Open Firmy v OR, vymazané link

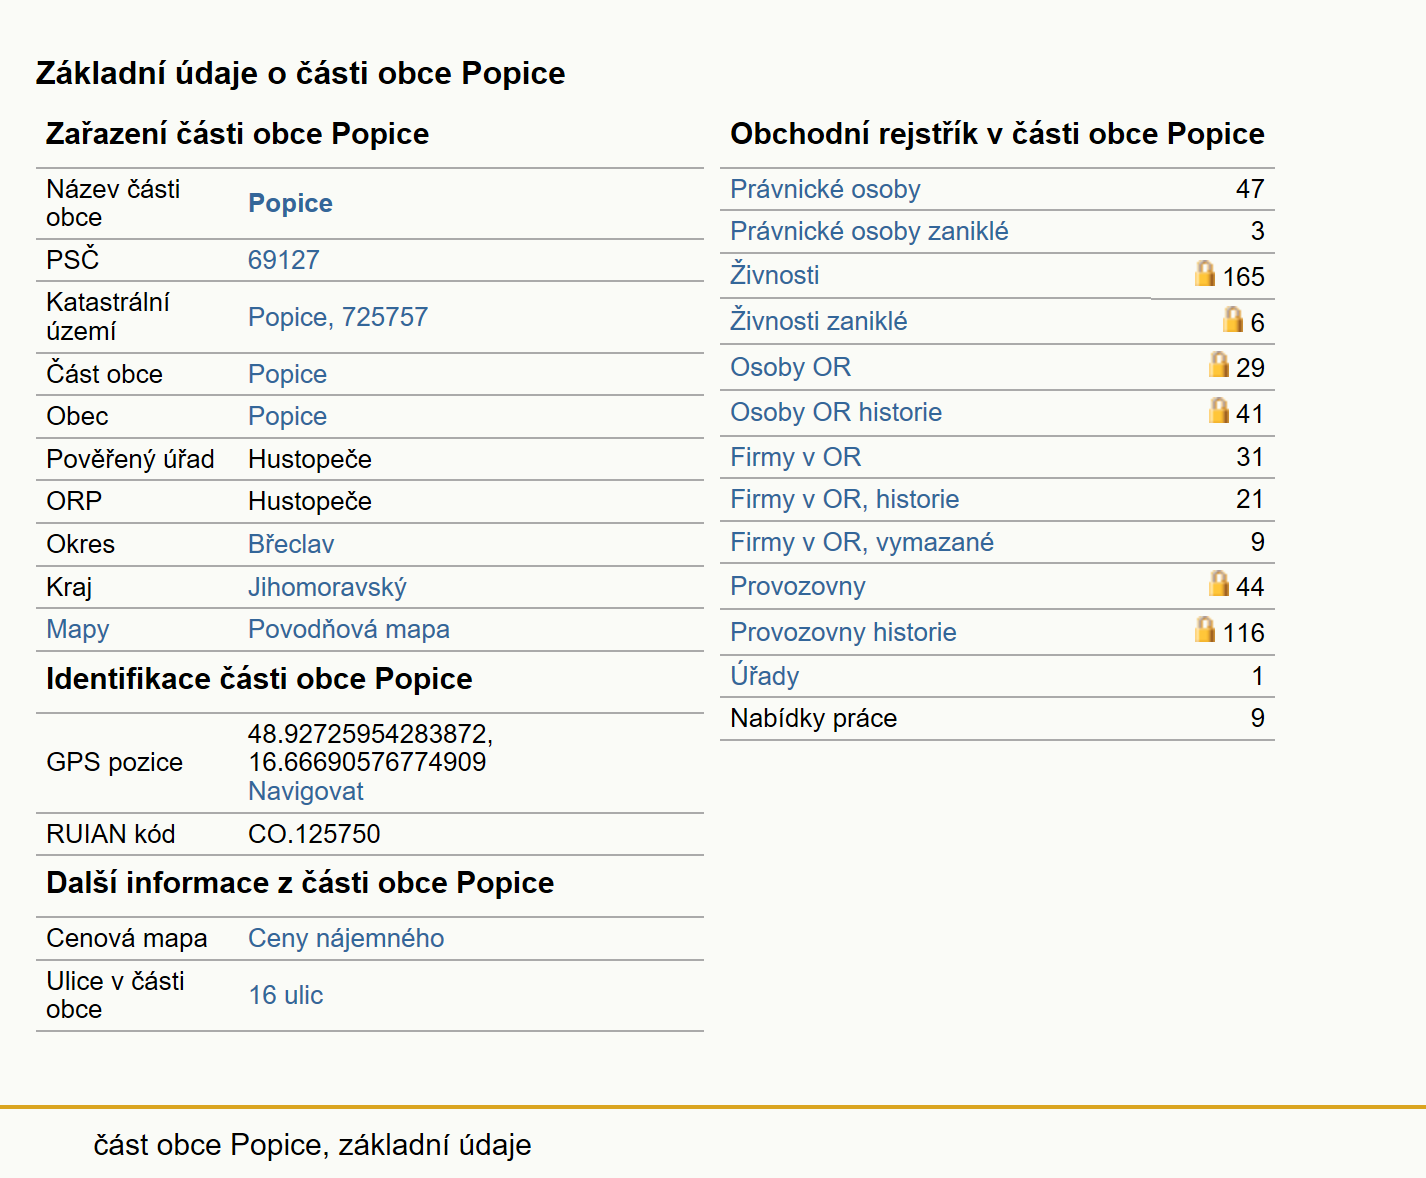tap(862, 542)
